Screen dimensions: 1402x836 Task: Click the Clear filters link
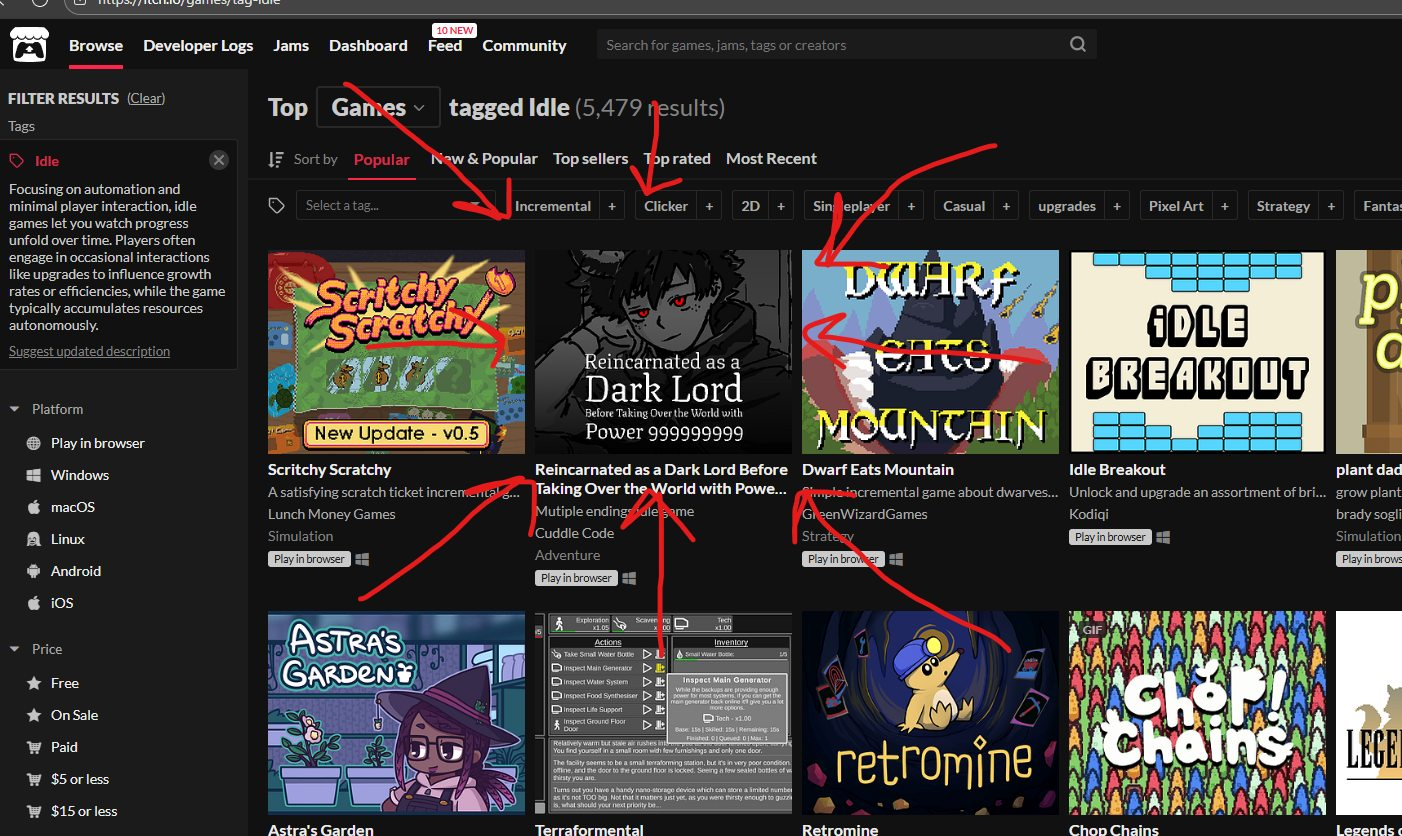pos(146,98)
